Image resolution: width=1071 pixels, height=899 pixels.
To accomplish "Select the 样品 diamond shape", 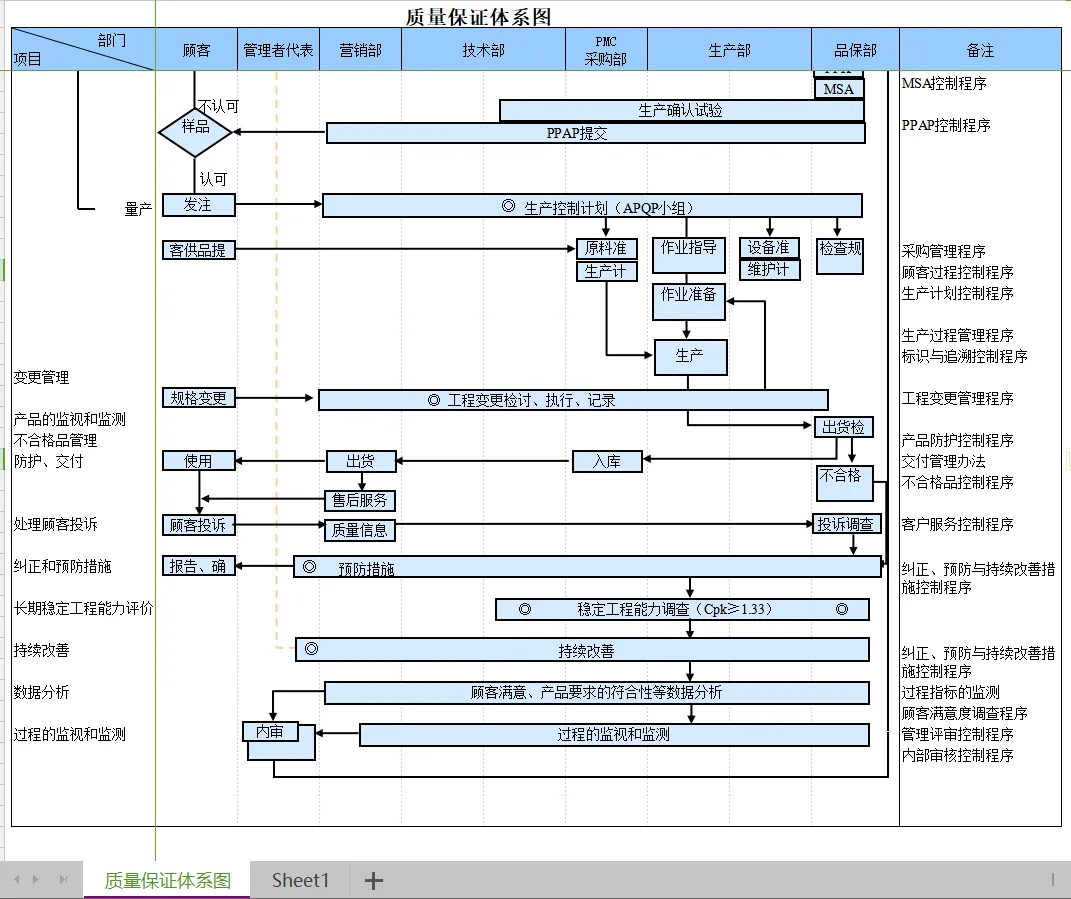I will (x=195, y=132).
